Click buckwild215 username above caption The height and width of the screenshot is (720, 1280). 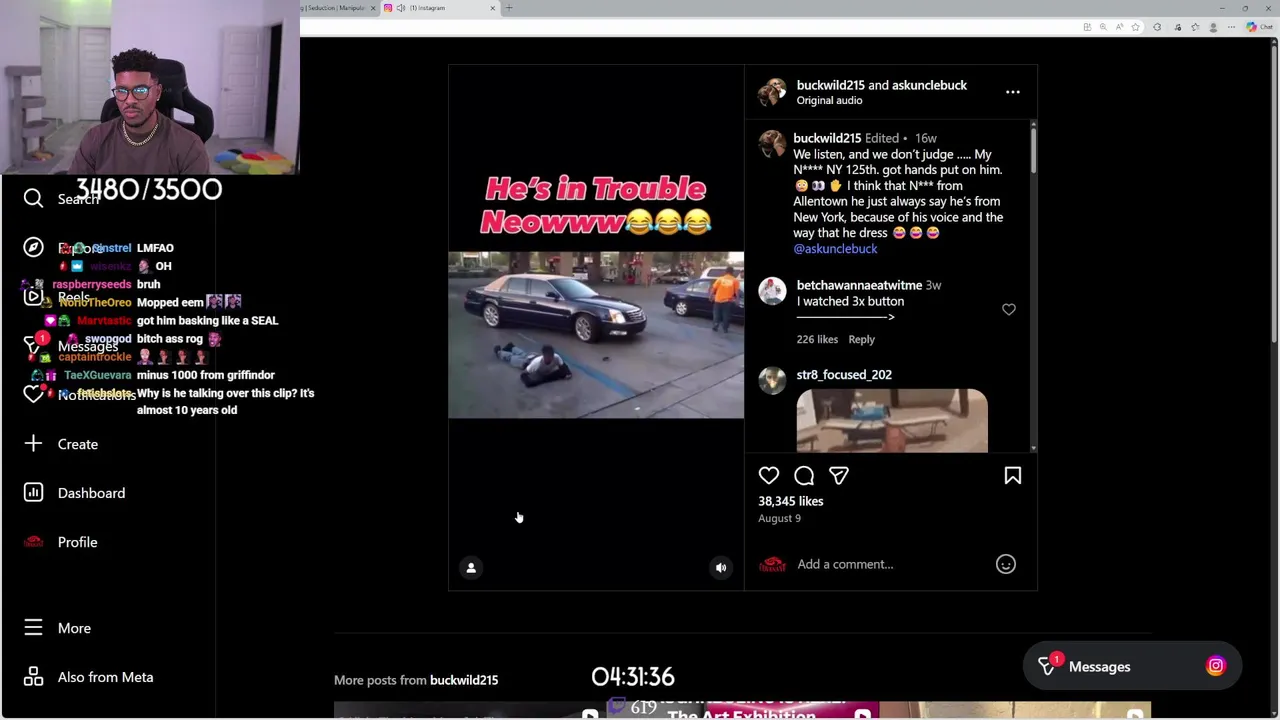pos(827,138)
